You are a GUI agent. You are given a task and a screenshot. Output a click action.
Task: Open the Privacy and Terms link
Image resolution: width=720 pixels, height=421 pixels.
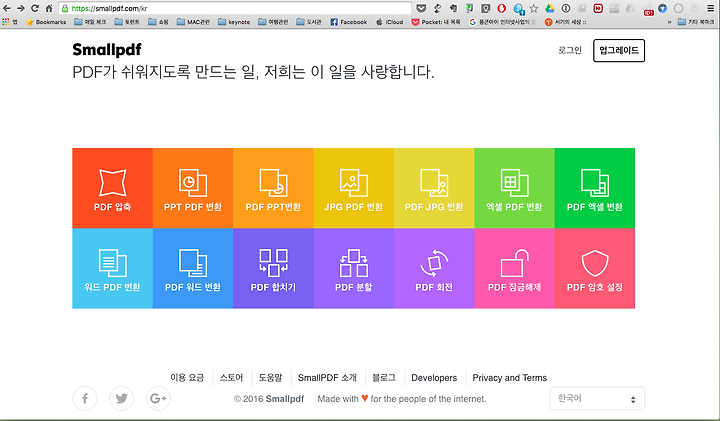pos(510,378)
